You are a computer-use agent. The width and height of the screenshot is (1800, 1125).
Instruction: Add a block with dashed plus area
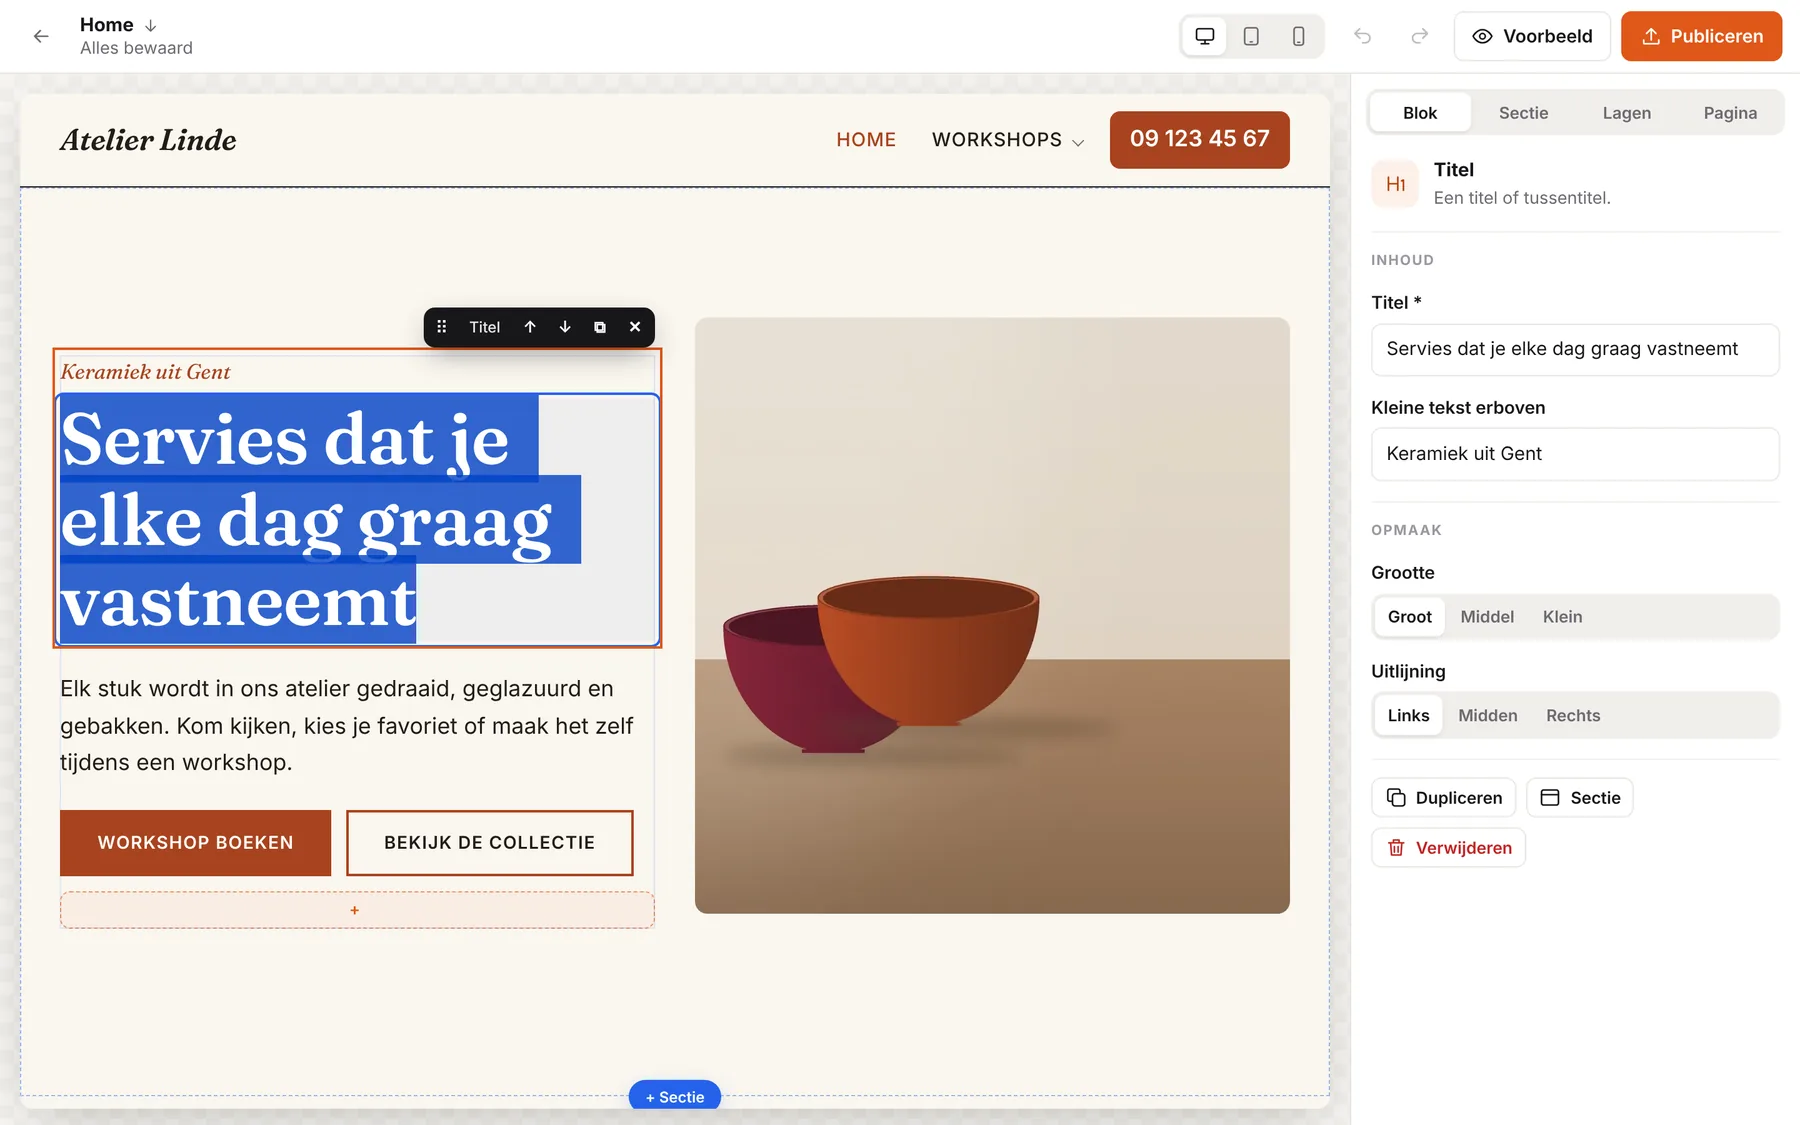tap(357, 910)
